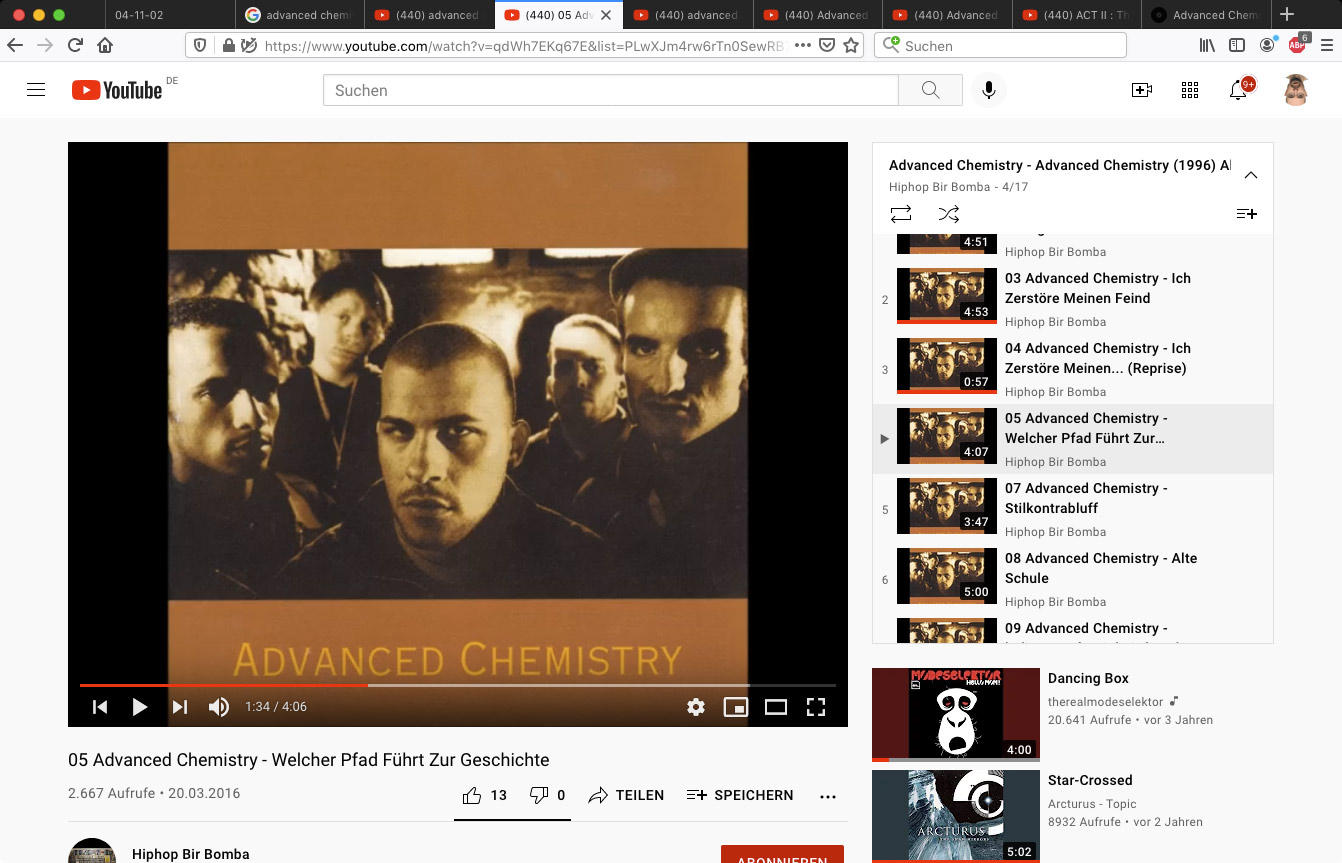
Task: Click the browser URL address bar
Action: click(525, 45)
